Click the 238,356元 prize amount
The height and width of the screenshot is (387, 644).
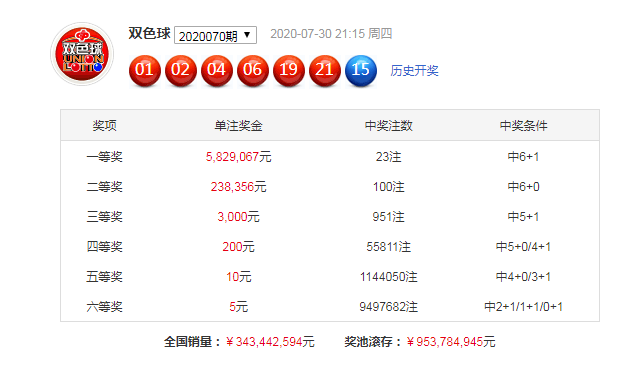(x=238, y=187)
